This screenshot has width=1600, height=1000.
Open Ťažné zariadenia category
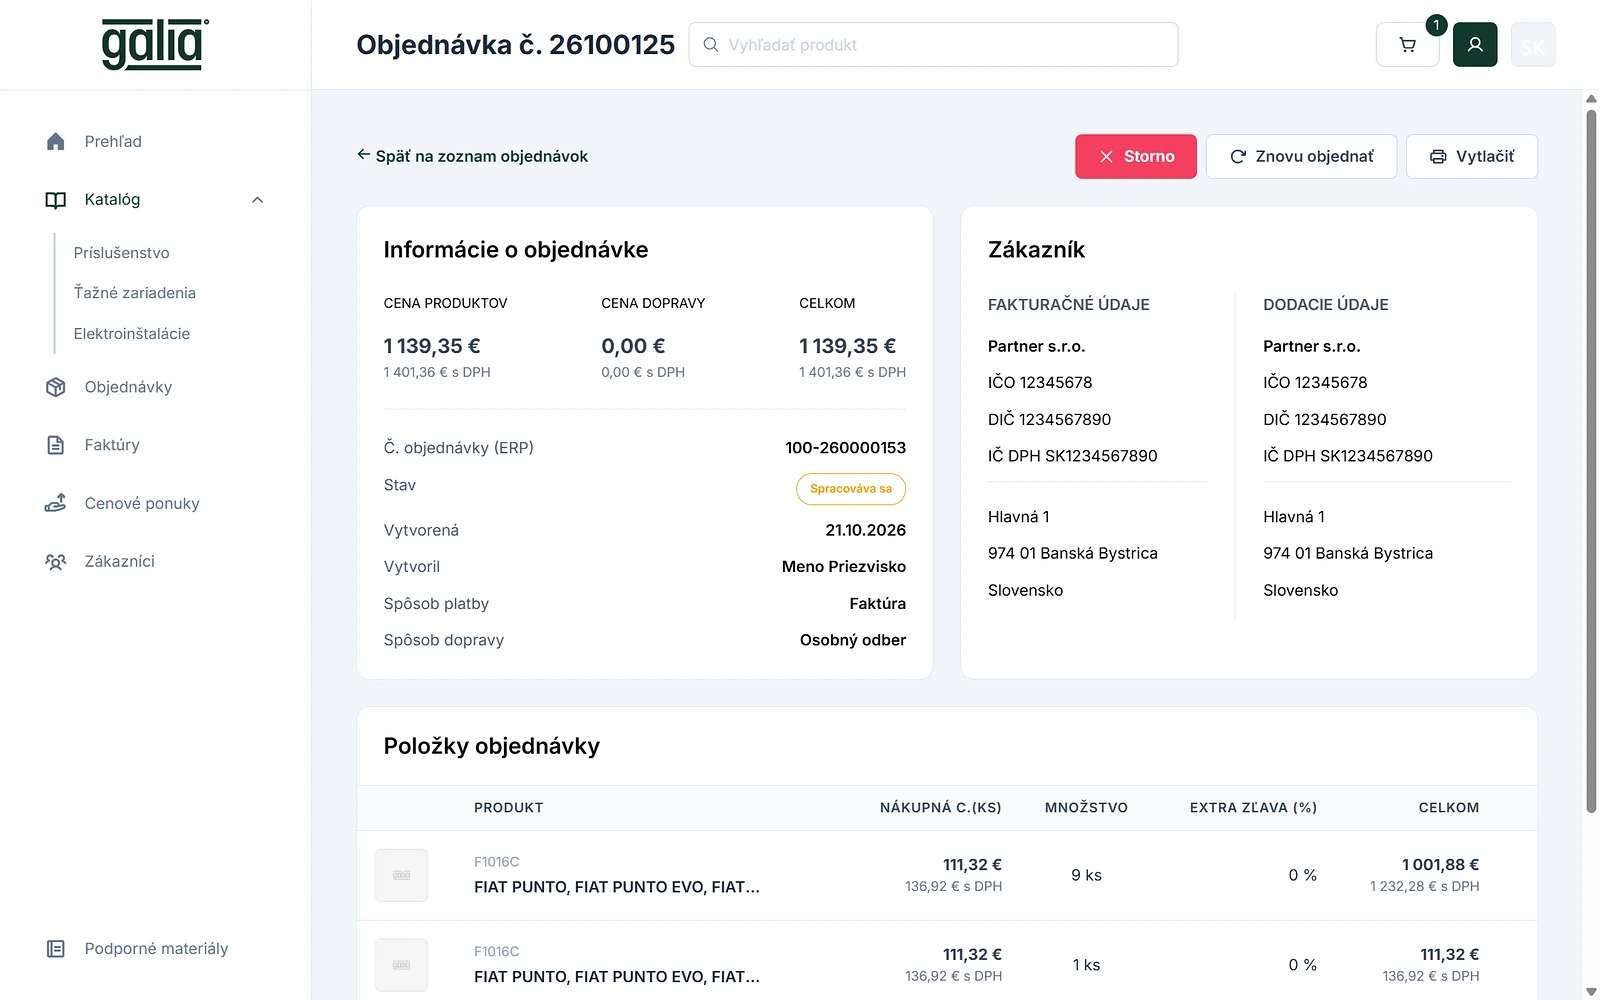pyautogui.click(x=134, y=293)
